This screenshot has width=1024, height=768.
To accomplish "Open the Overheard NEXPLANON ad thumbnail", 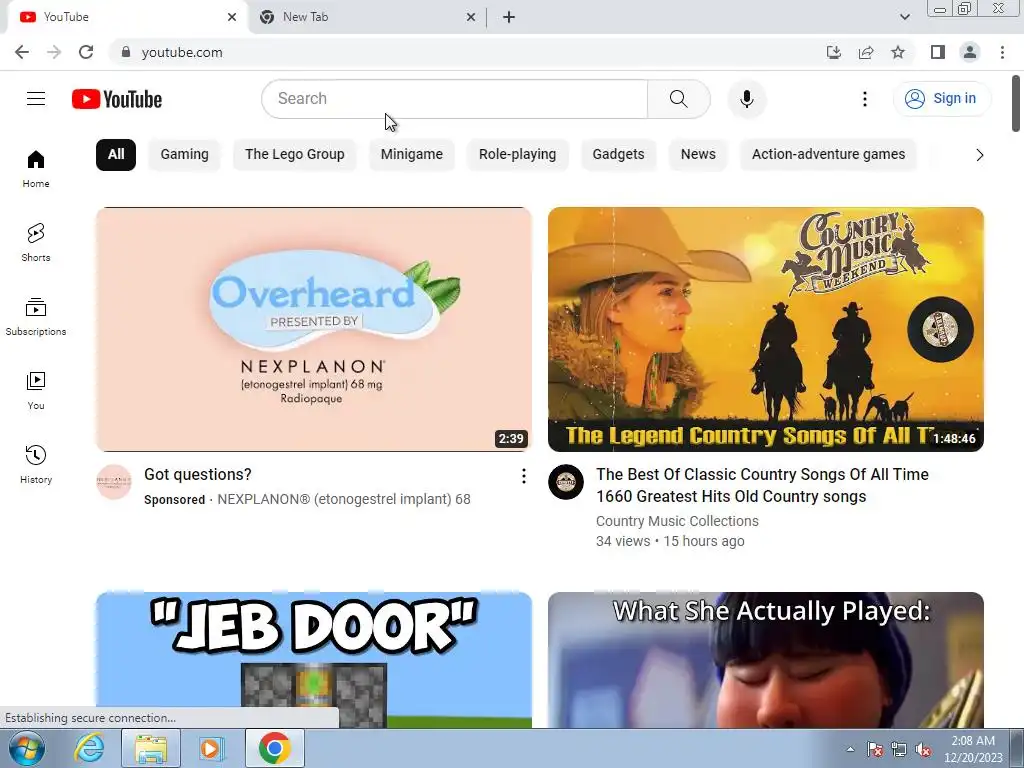I will (313, 329).
